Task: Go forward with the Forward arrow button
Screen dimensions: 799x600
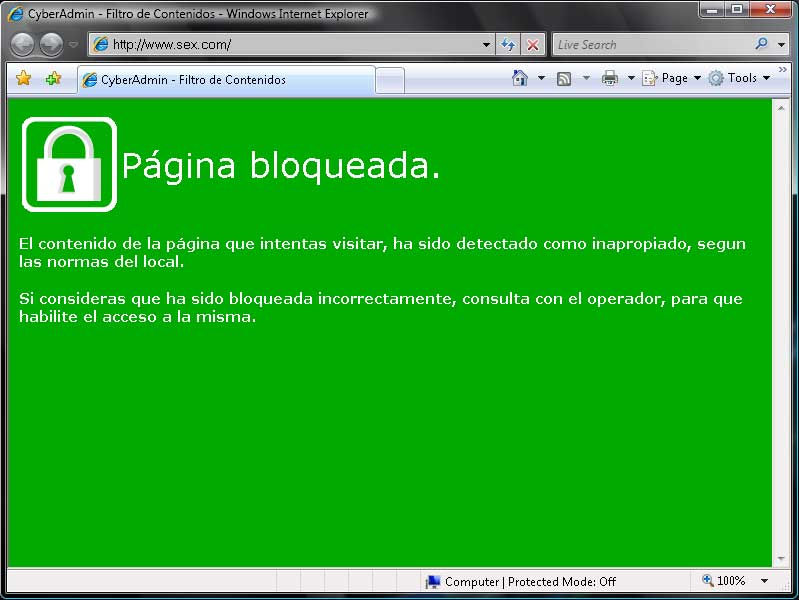Action: click(51, 45)
